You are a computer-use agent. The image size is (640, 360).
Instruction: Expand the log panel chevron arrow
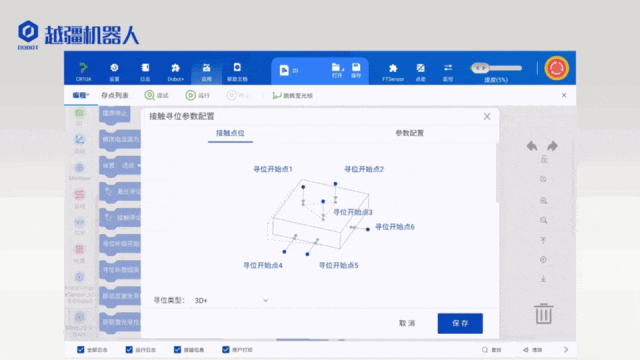tap(566, 349)
